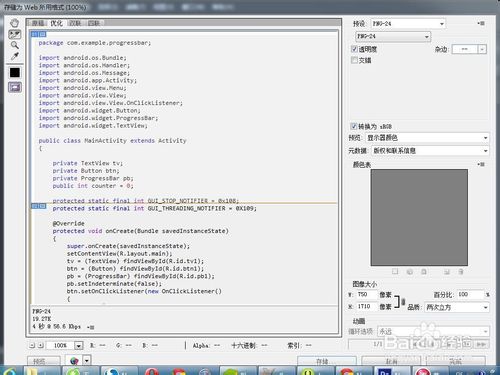This screenshot has height=375, width=500.
Task: Click the 预览 preview button
Action: tap(44, 361)
